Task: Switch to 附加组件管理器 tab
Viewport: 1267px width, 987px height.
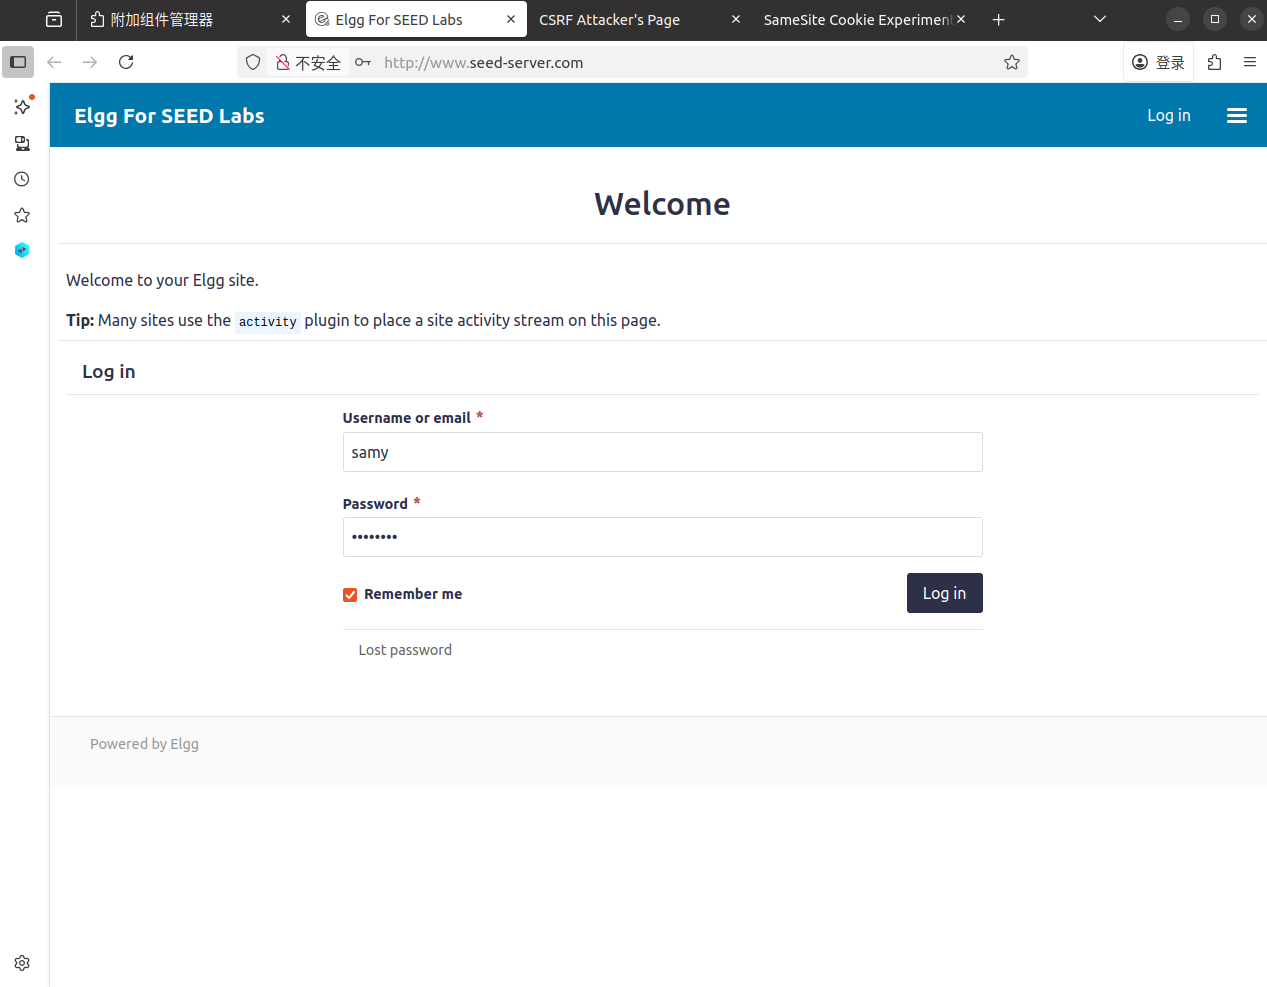Action: (x=190, y=19)
